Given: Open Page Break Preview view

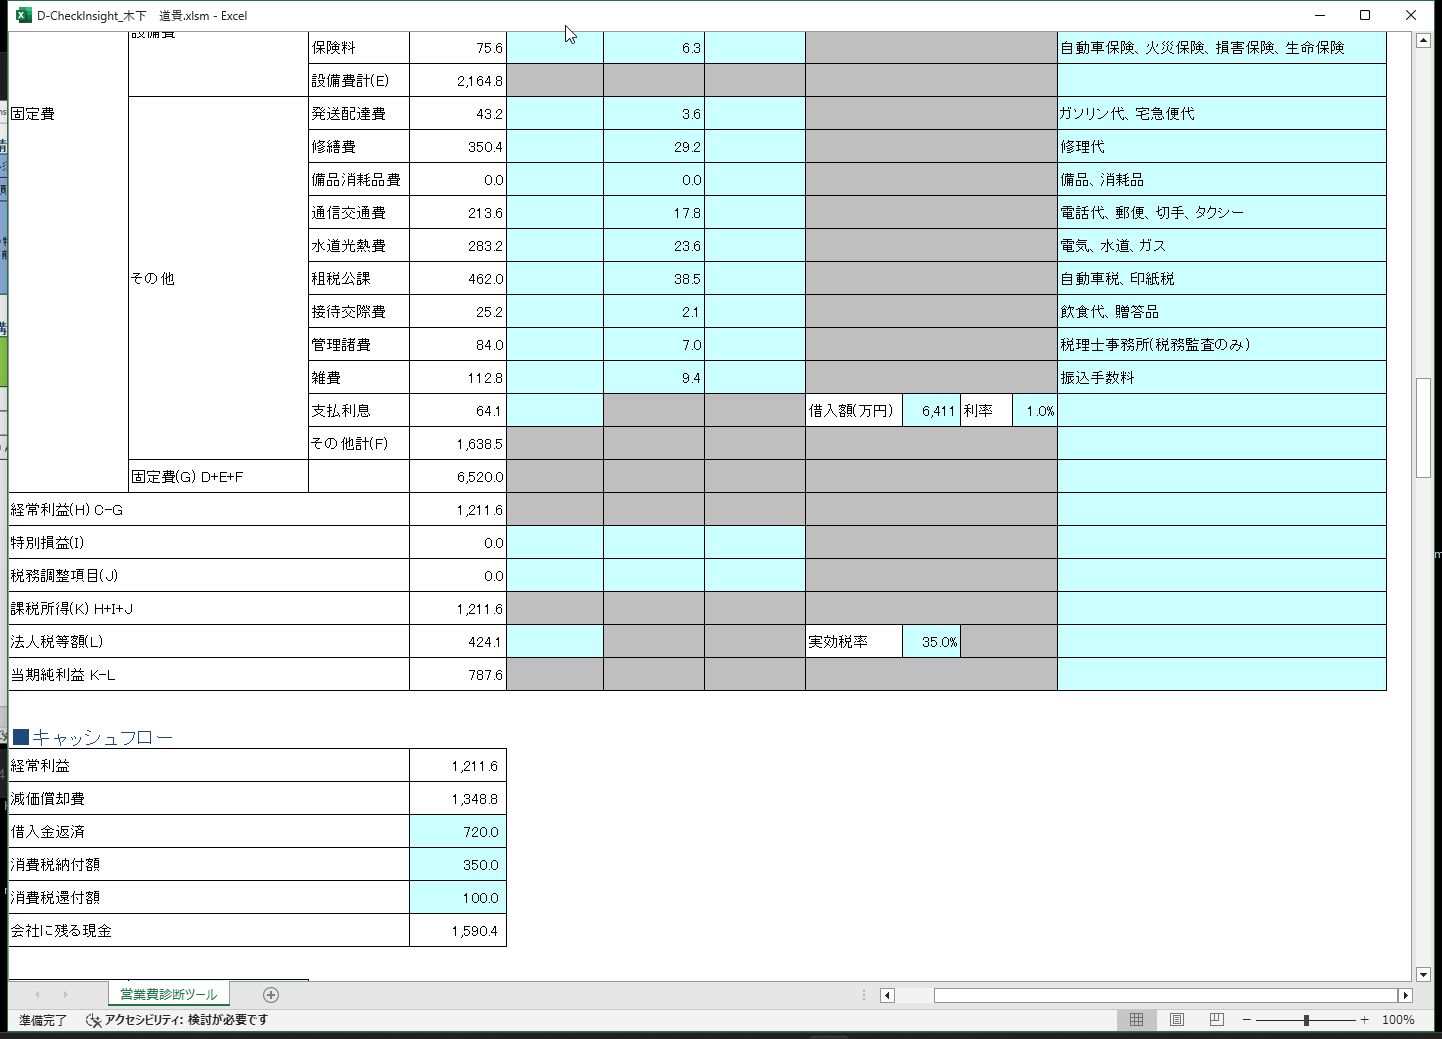Looking at the screenshot, I should tap(1216, 1020).
